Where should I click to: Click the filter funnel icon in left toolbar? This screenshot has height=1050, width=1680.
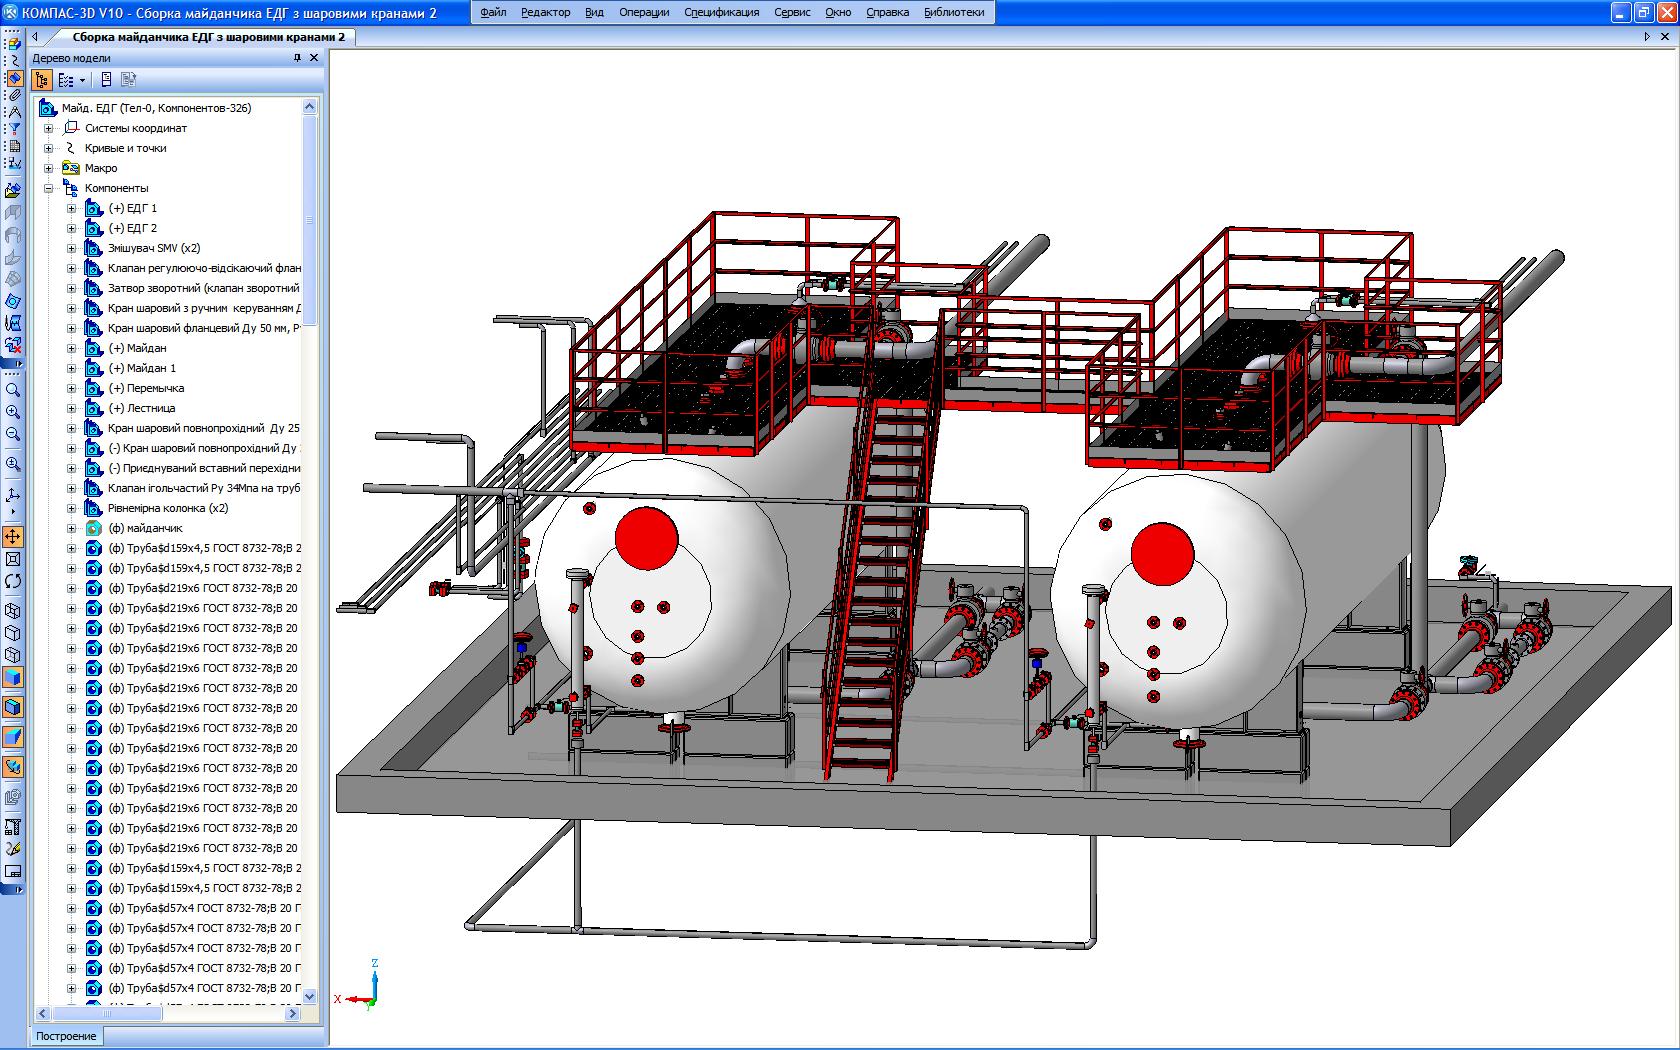pos(14,128)
